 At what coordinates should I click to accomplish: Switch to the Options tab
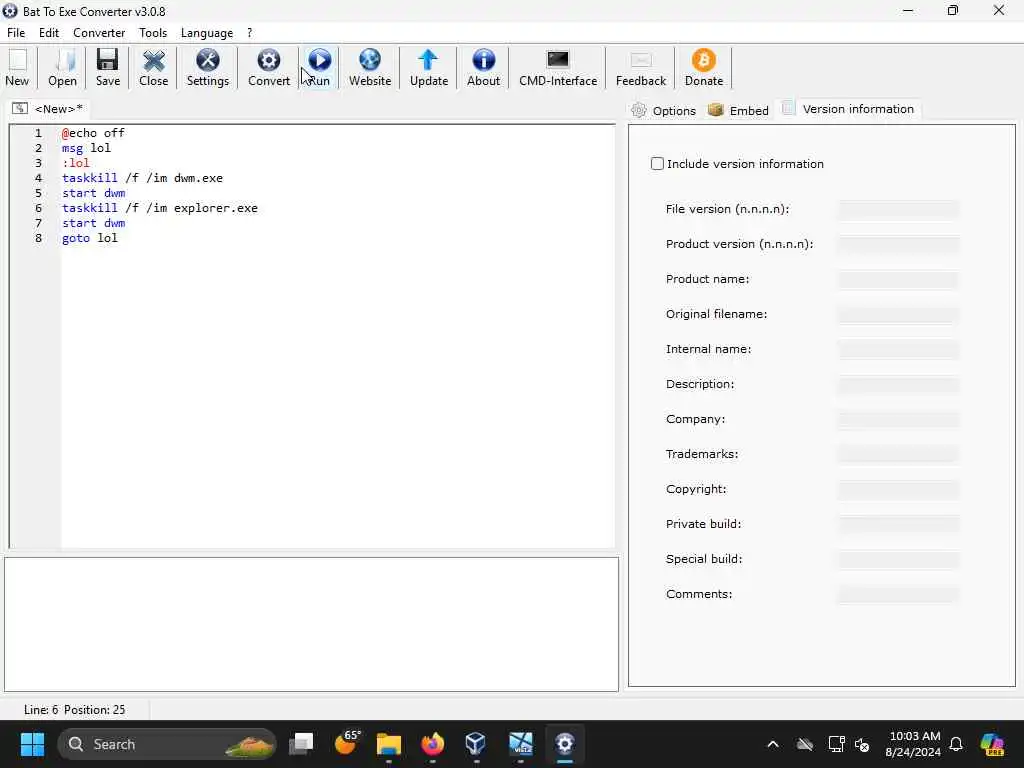point(664,110)
